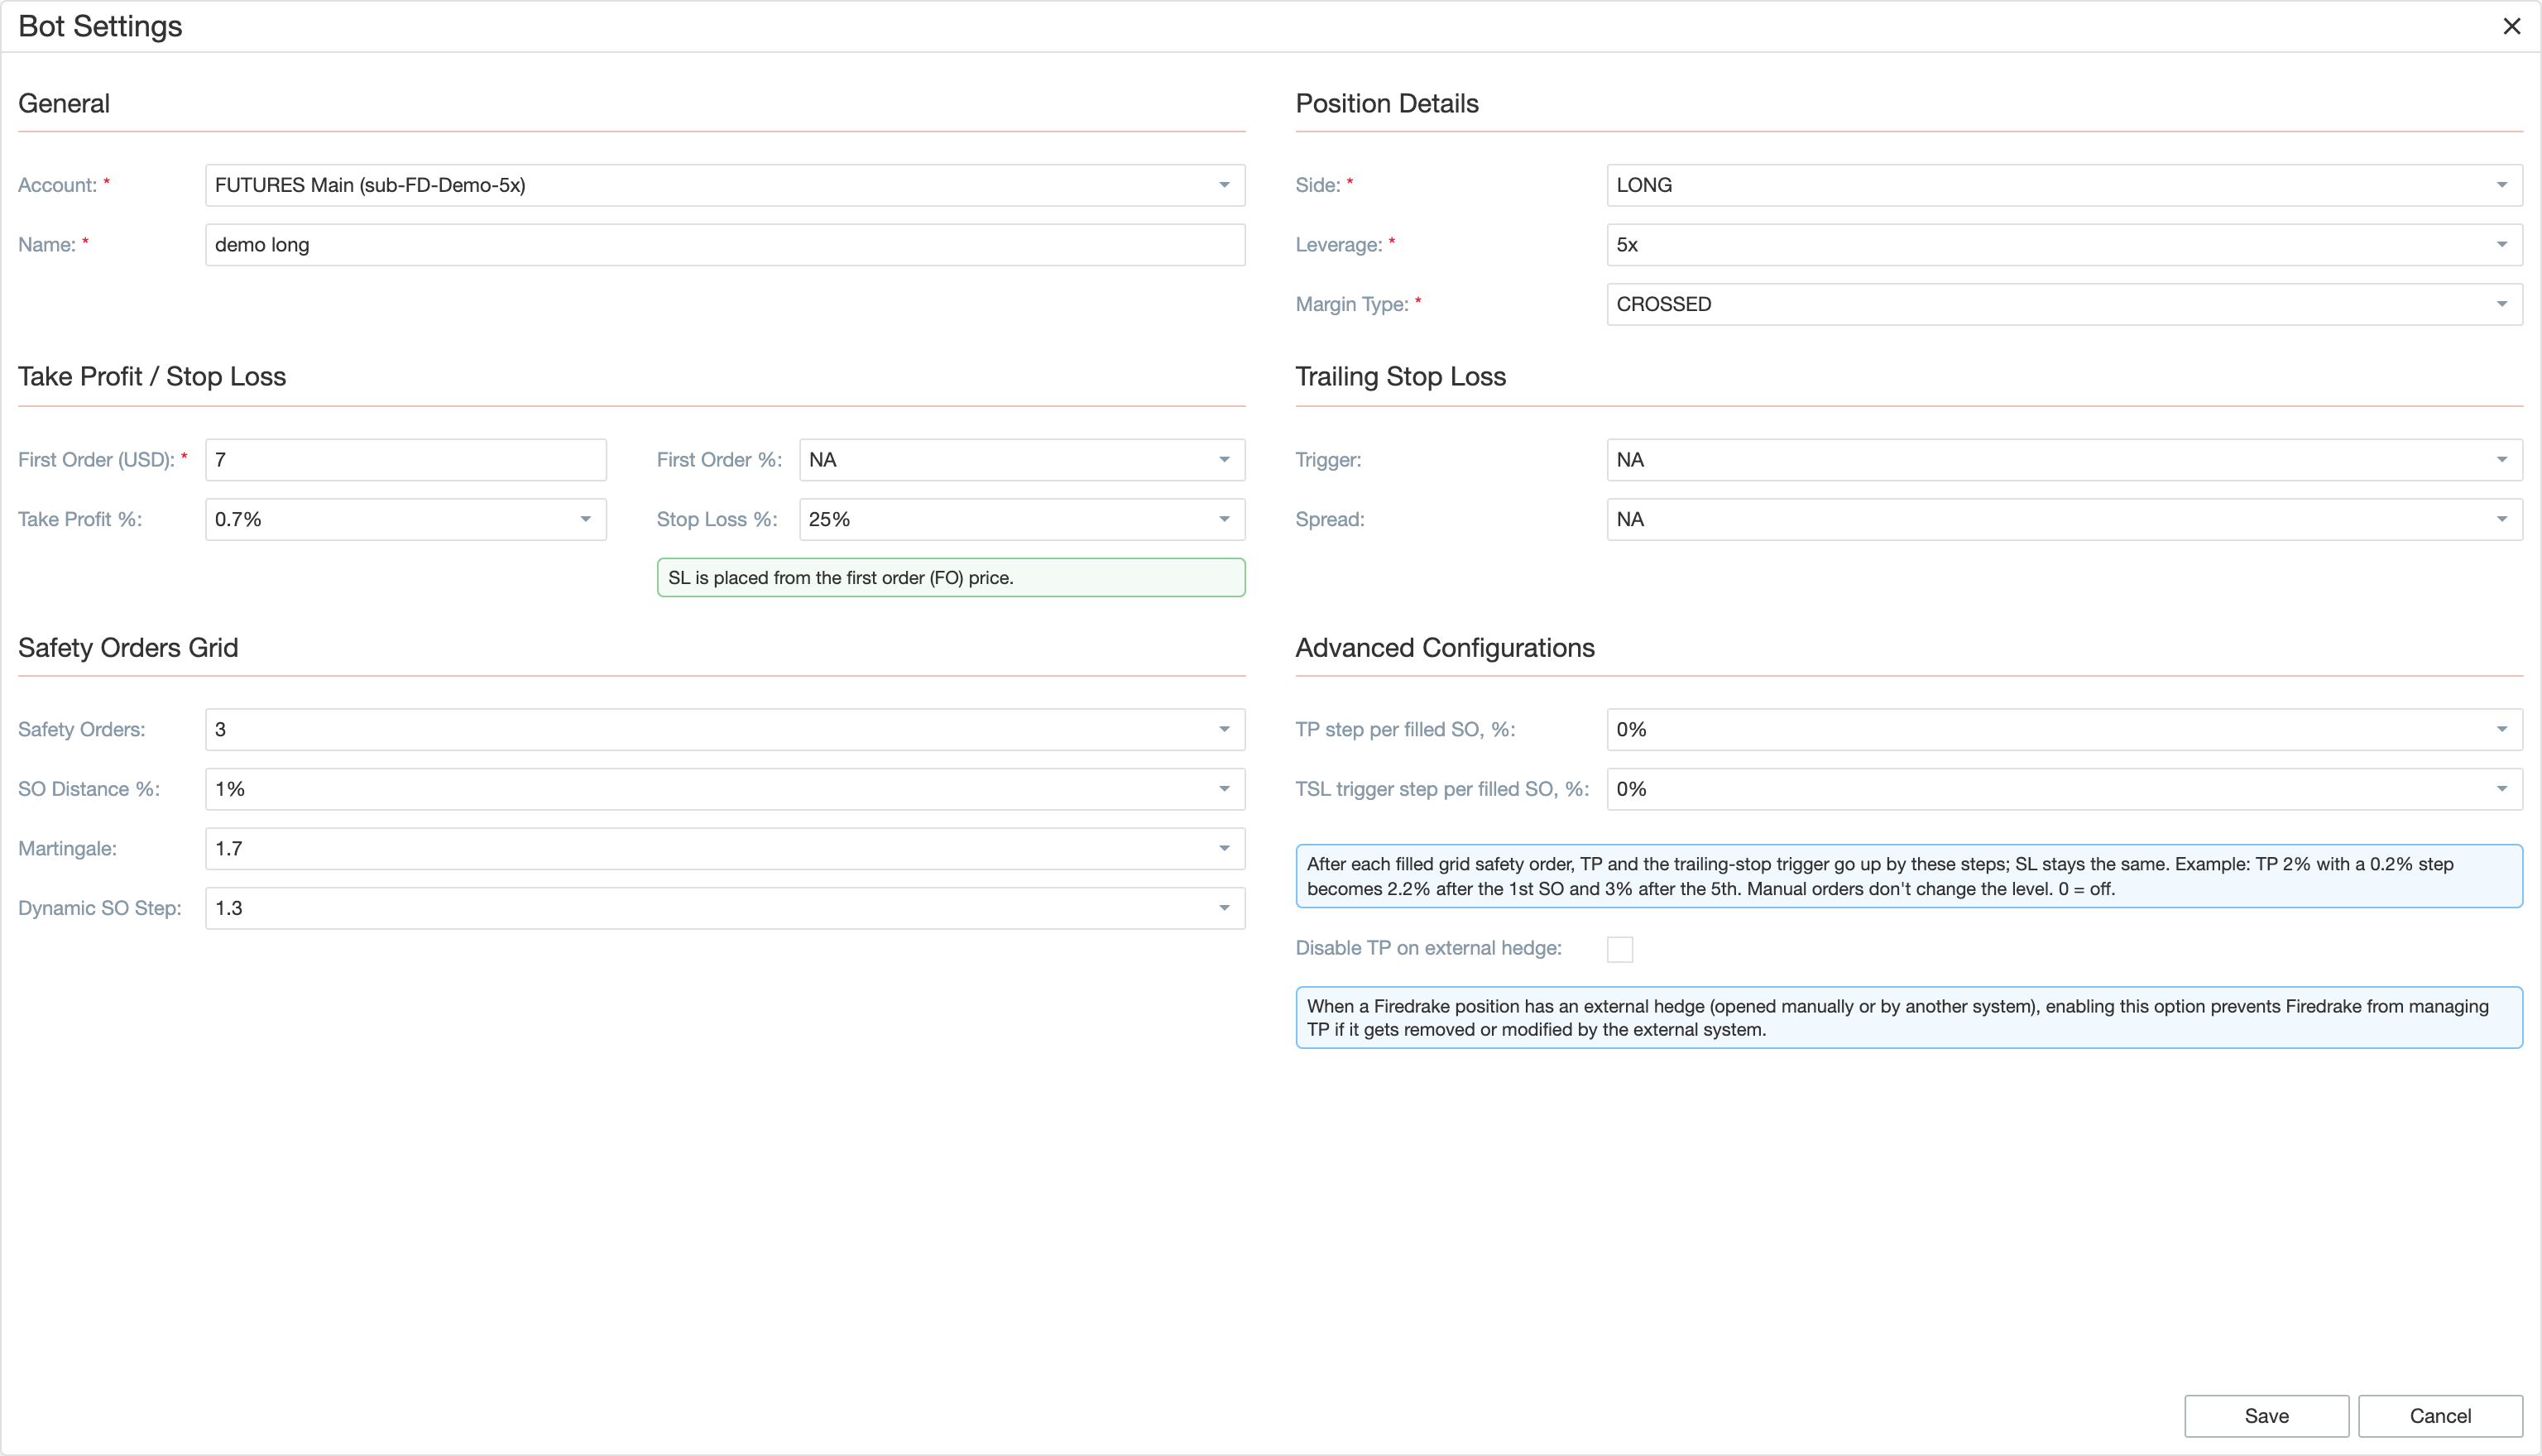
Task: Click the 'When a Firedrake position' info text
Action: [x=1909, y=1018]
